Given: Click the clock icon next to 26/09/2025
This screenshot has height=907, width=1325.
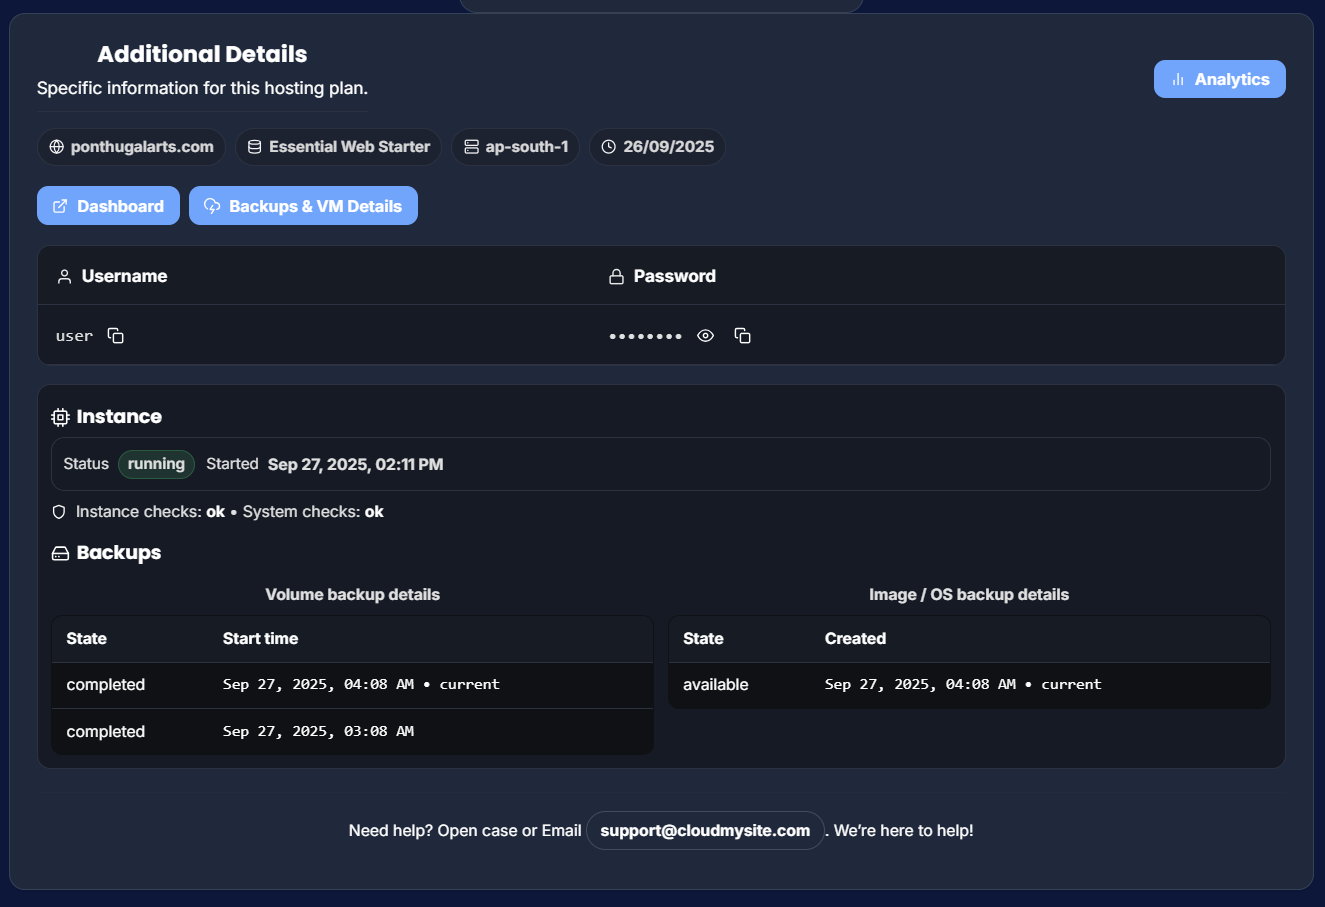Looking at the screenshot, I should [x=608, y=146].
